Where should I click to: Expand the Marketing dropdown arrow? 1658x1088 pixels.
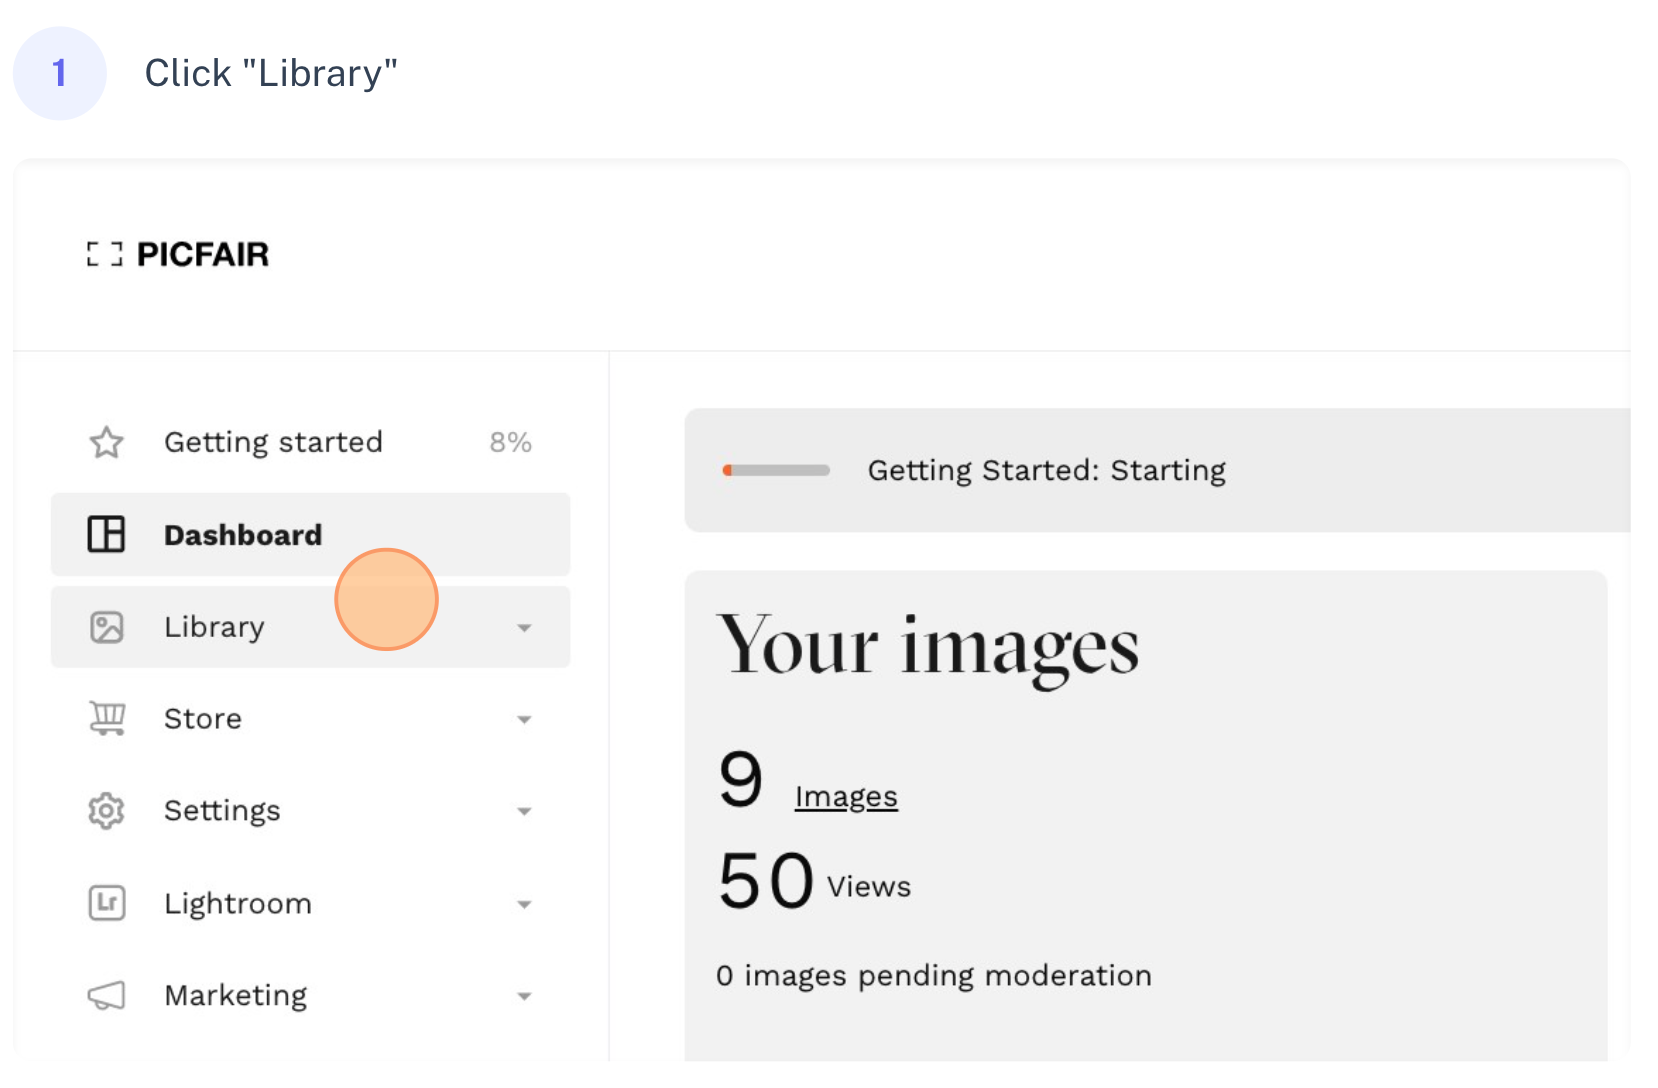coord(524,997)
